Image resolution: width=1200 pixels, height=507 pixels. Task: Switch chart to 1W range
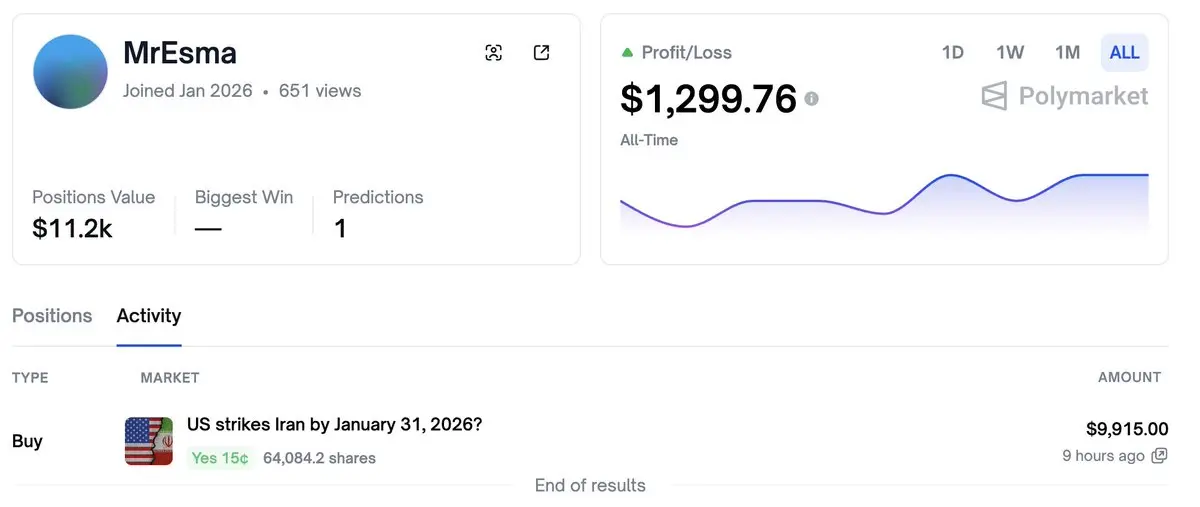coord(1010,53)
